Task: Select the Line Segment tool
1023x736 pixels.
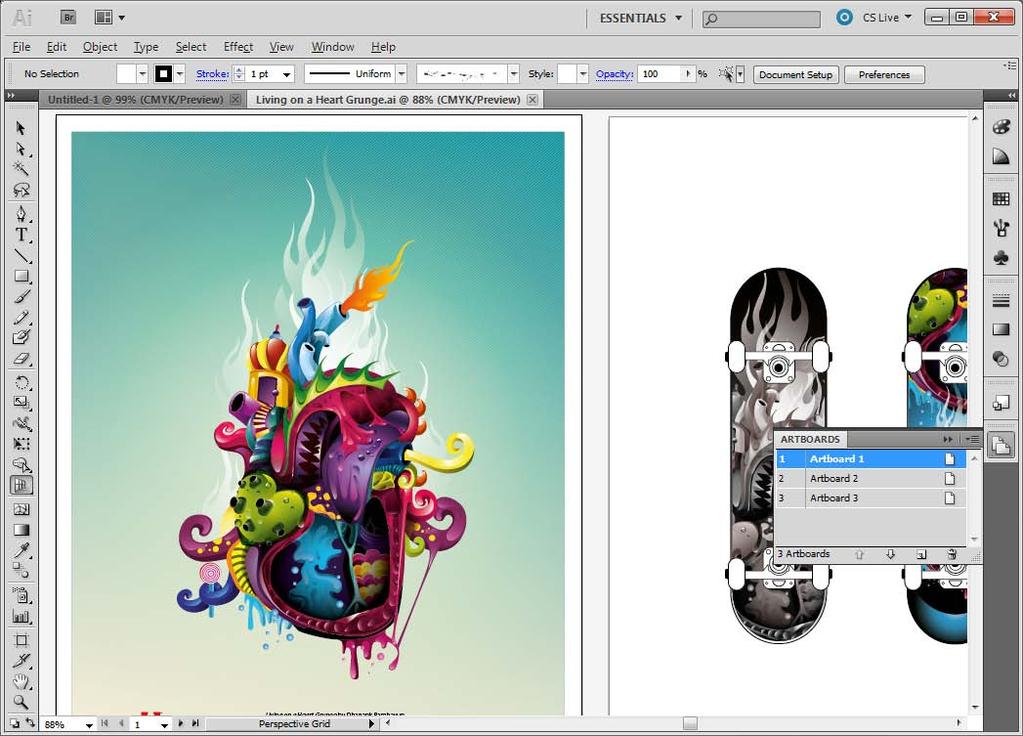Action: (21, 255)
